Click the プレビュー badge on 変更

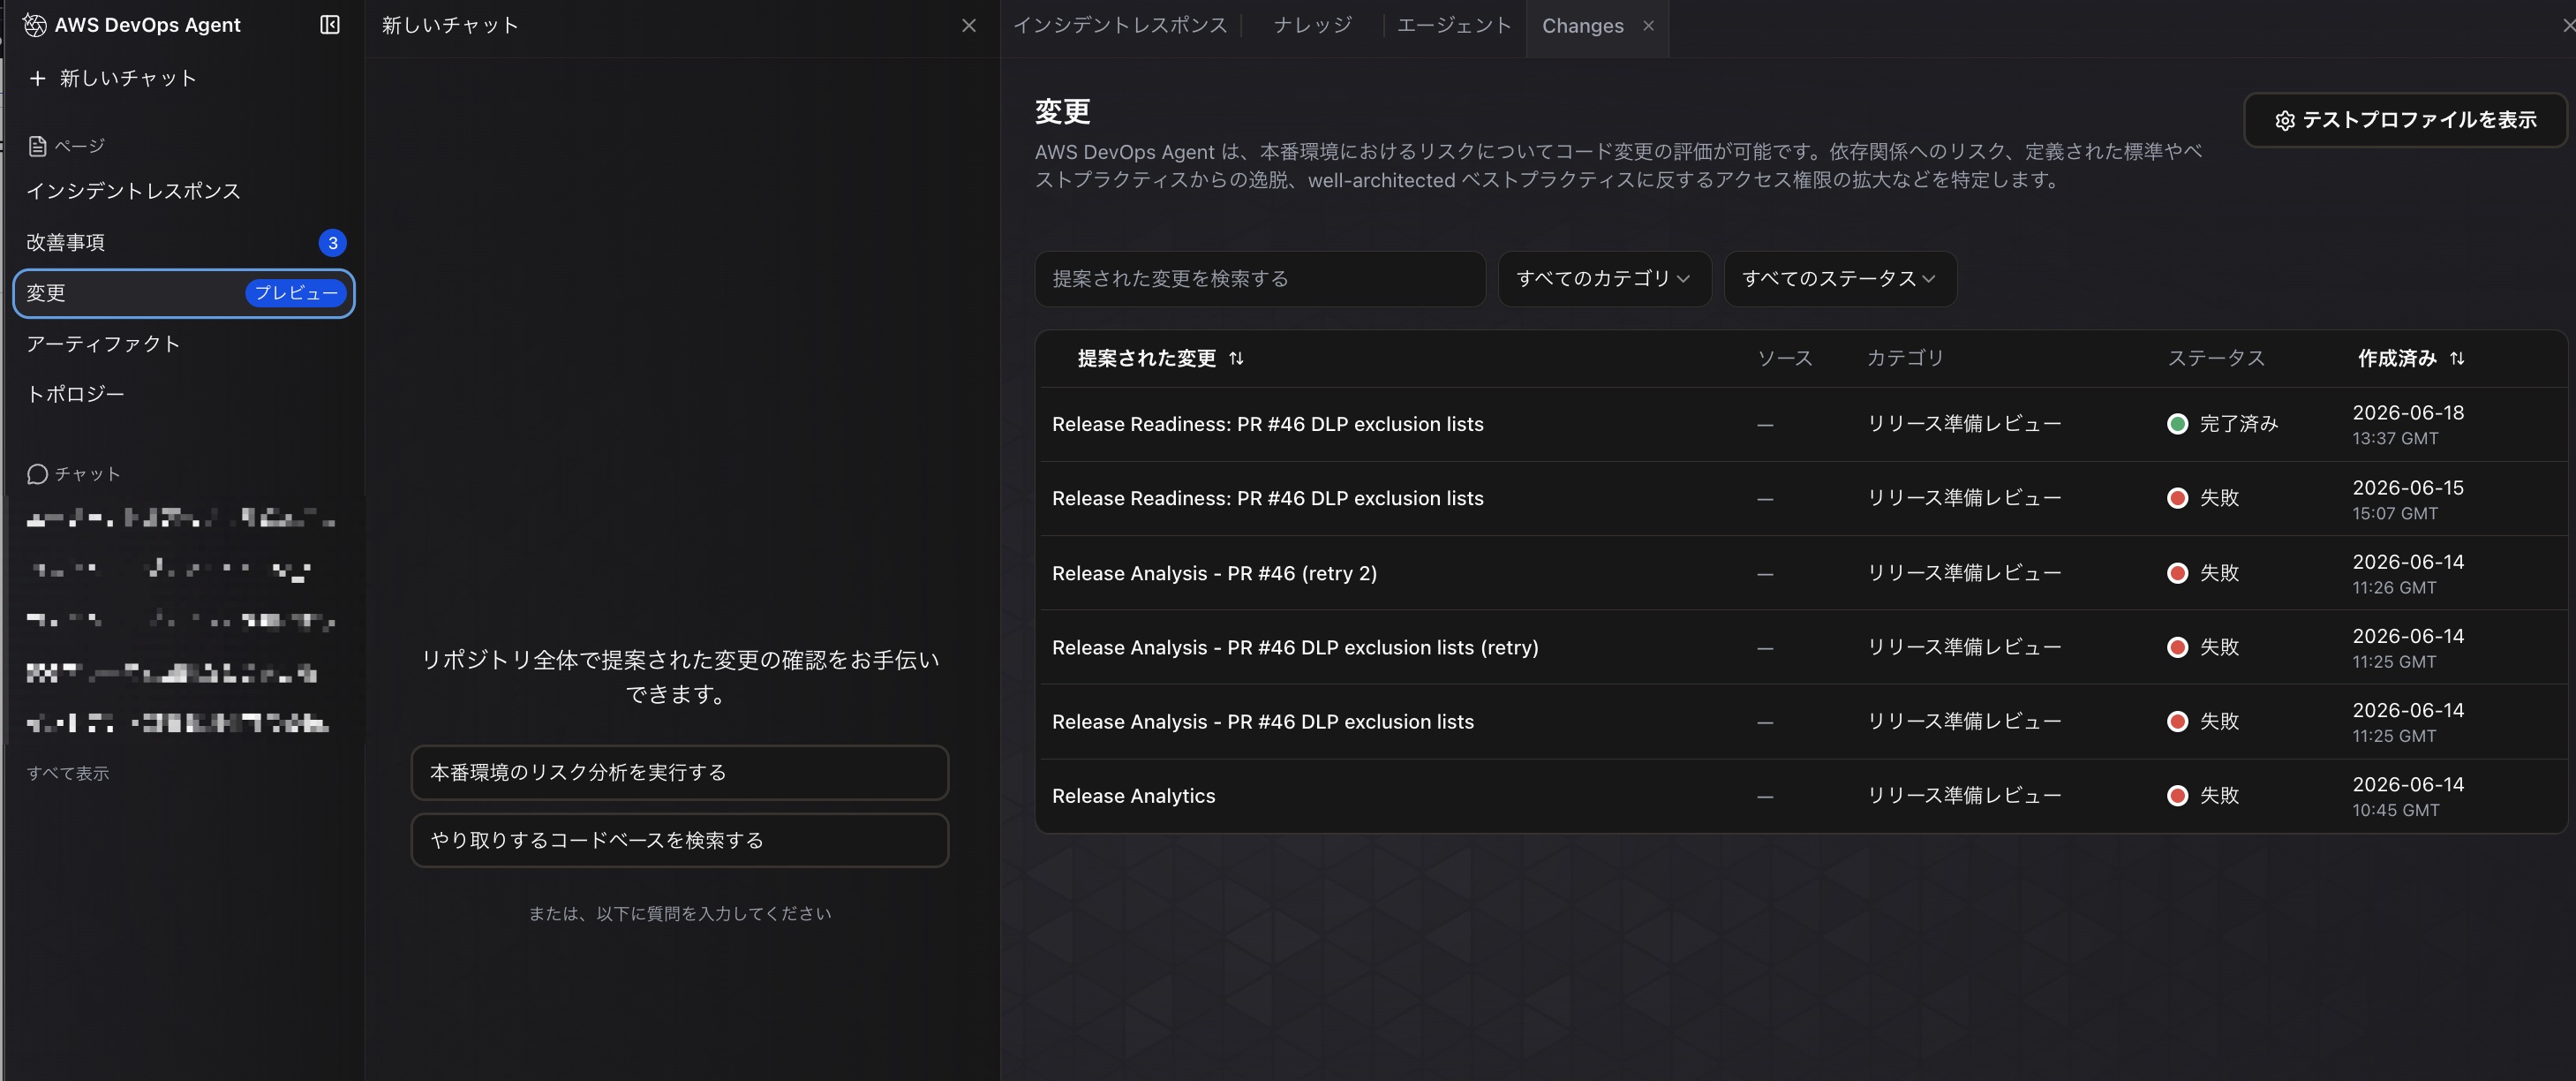coord(296,293)
